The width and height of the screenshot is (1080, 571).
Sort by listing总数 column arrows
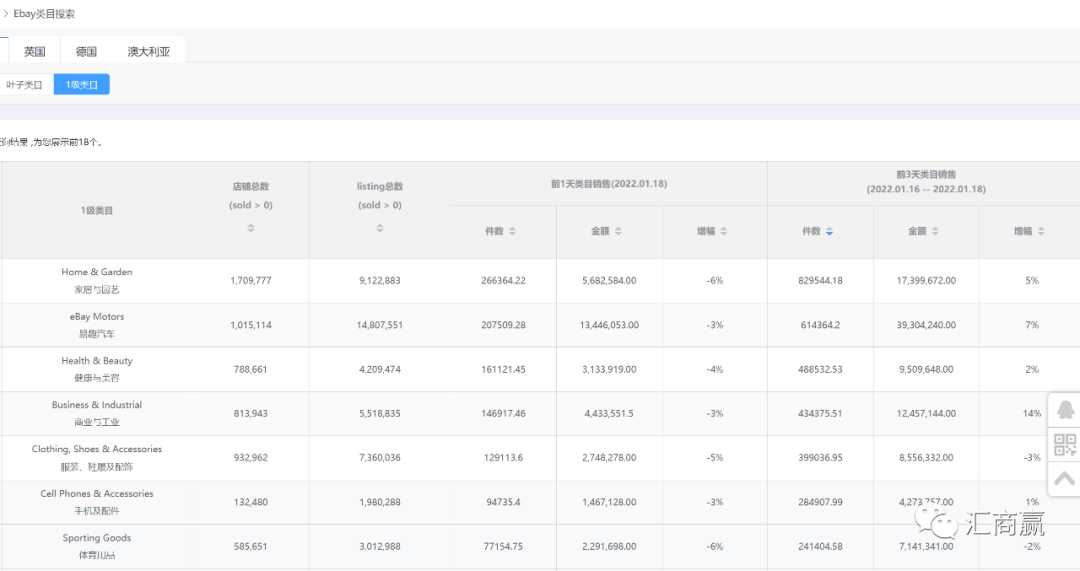(380, 228)
